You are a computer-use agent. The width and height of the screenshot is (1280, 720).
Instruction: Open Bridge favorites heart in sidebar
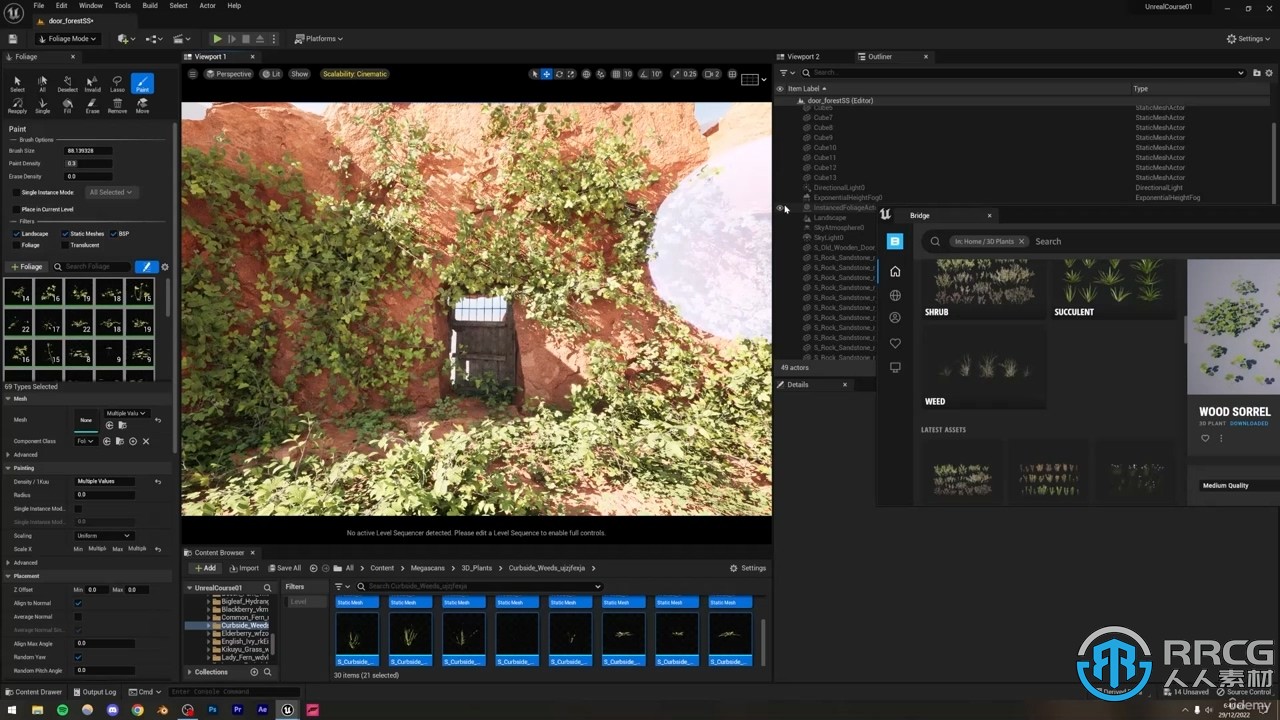895,343
